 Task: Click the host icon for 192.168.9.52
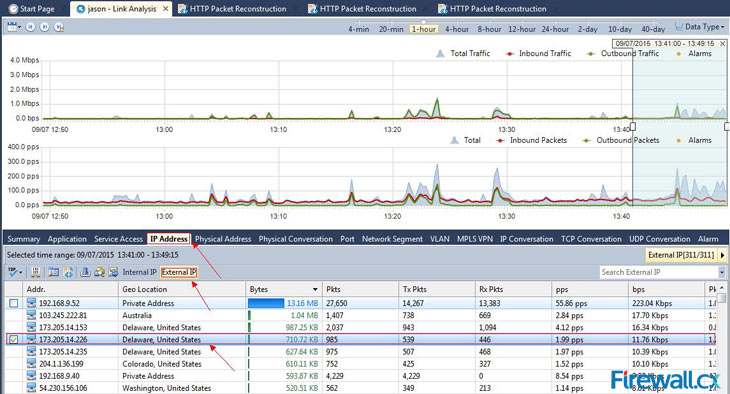point(31,303)
